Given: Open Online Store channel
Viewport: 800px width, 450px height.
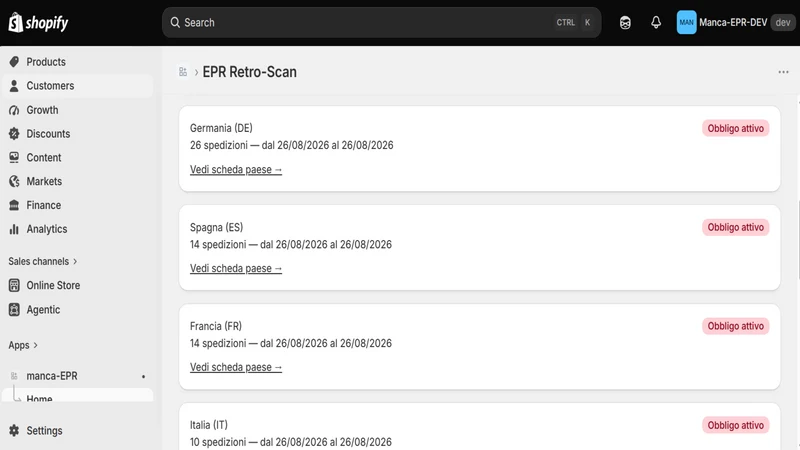Looking at the screenshot, I should [x=53, y=285].
